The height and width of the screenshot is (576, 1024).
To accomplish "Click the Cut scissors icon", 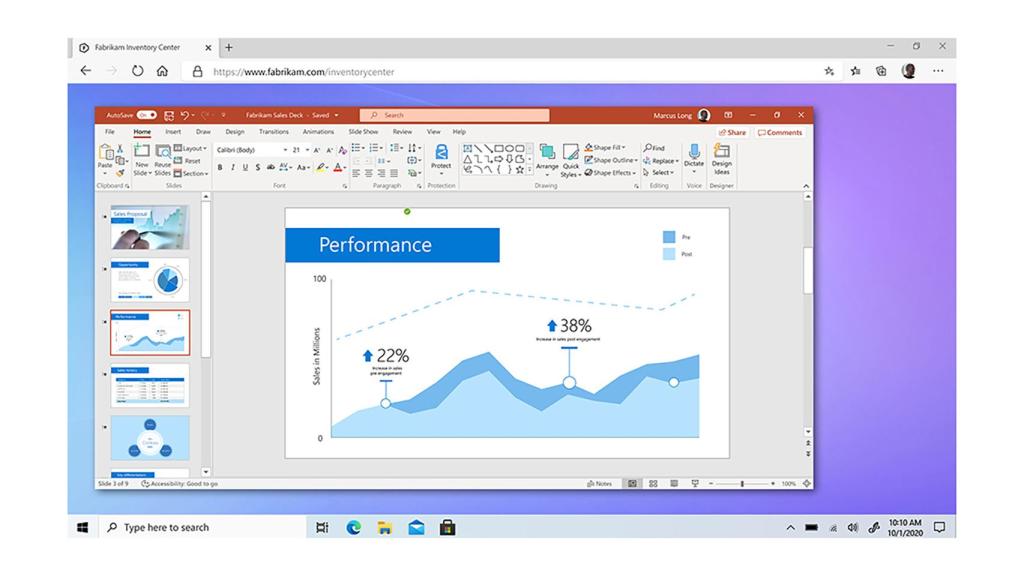I will coord(120,149).
